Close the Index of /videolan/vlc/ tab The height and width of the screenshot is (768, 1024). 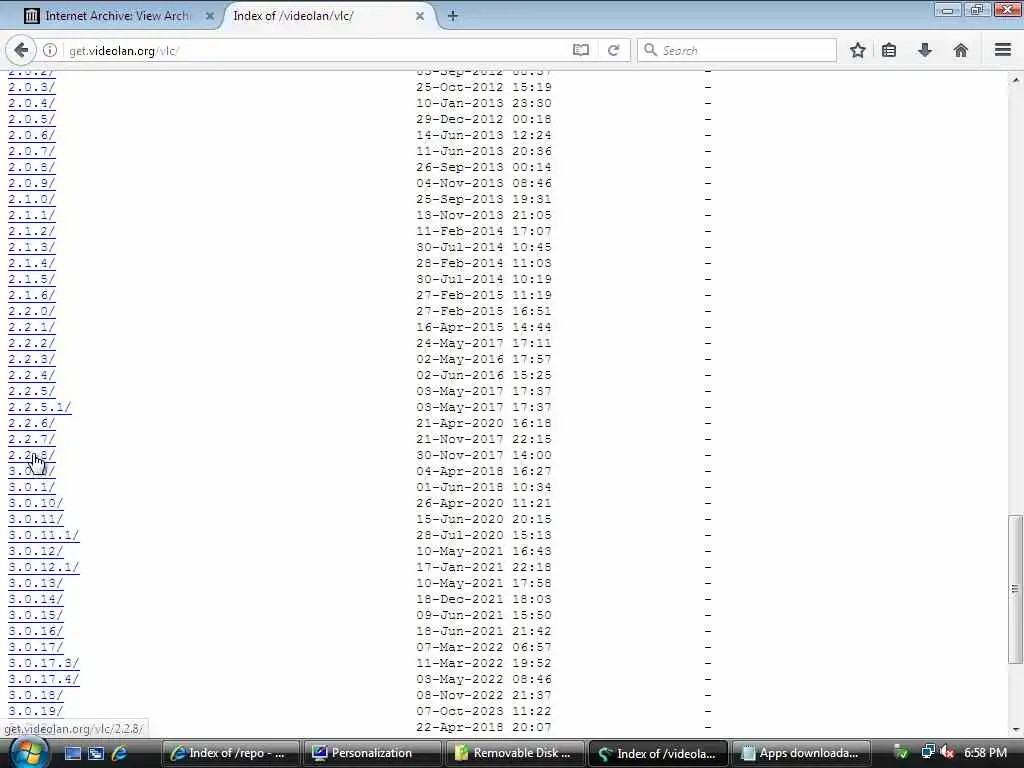click(x=420, y=16)
